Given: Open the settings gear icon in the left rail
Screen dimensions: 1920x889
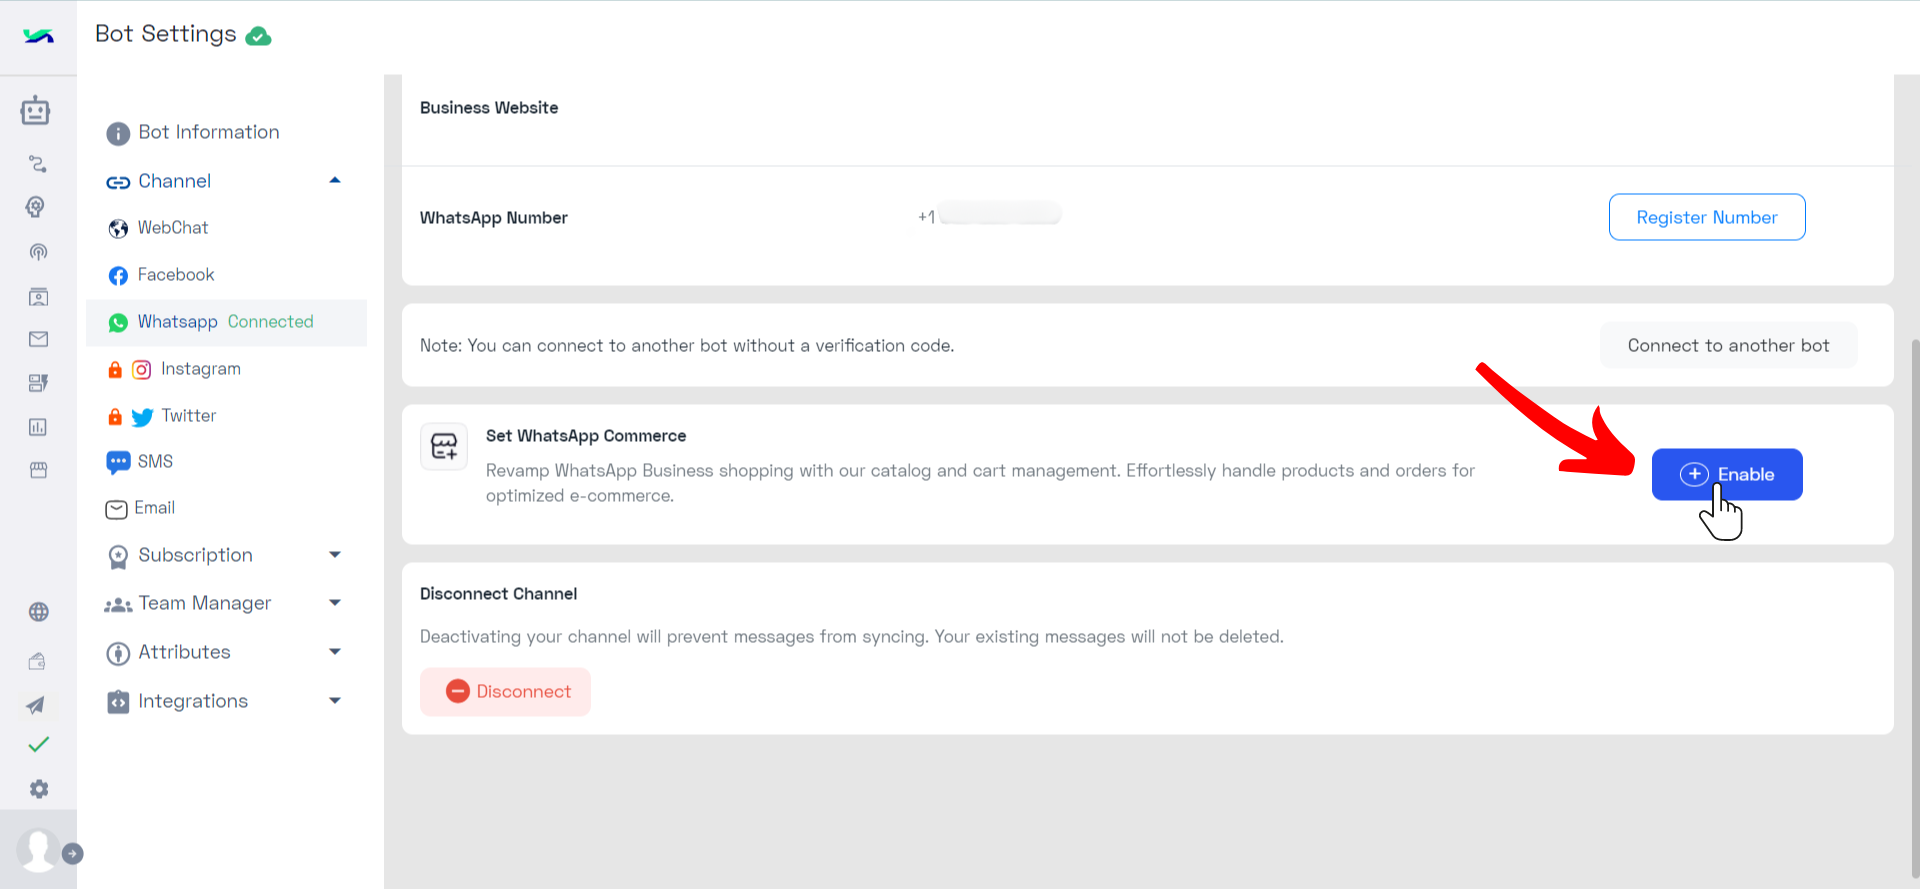Looking at the screenshot, I should [x=38, y=789].
